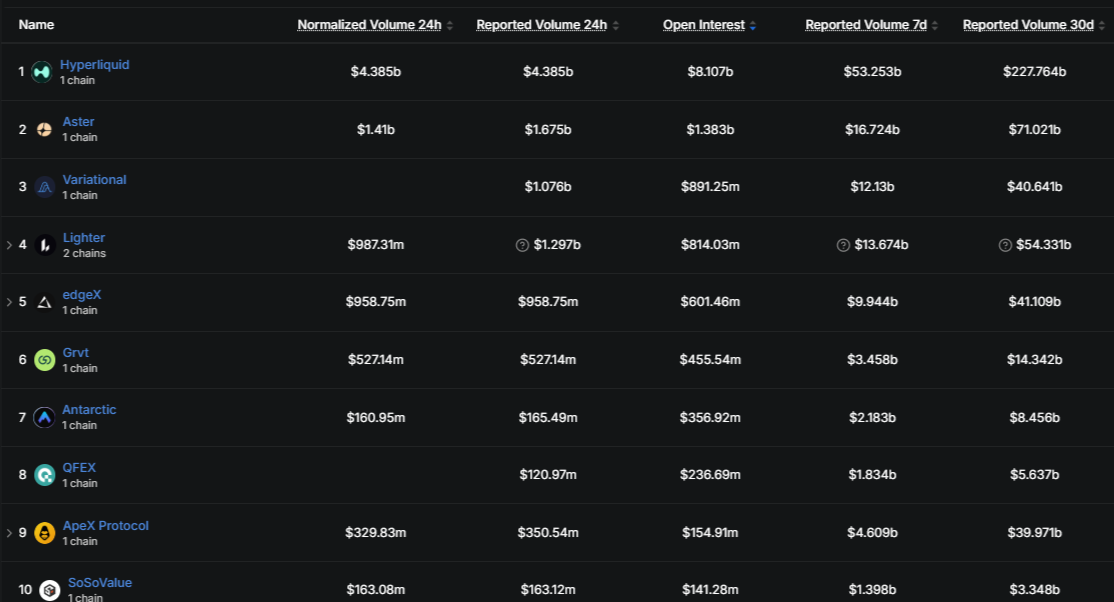Image resolution: width=1114 pixels, height=602 pixels.
Task: Click the sort arrows next to Reported Volume 30d
Action: (1102, 26)
